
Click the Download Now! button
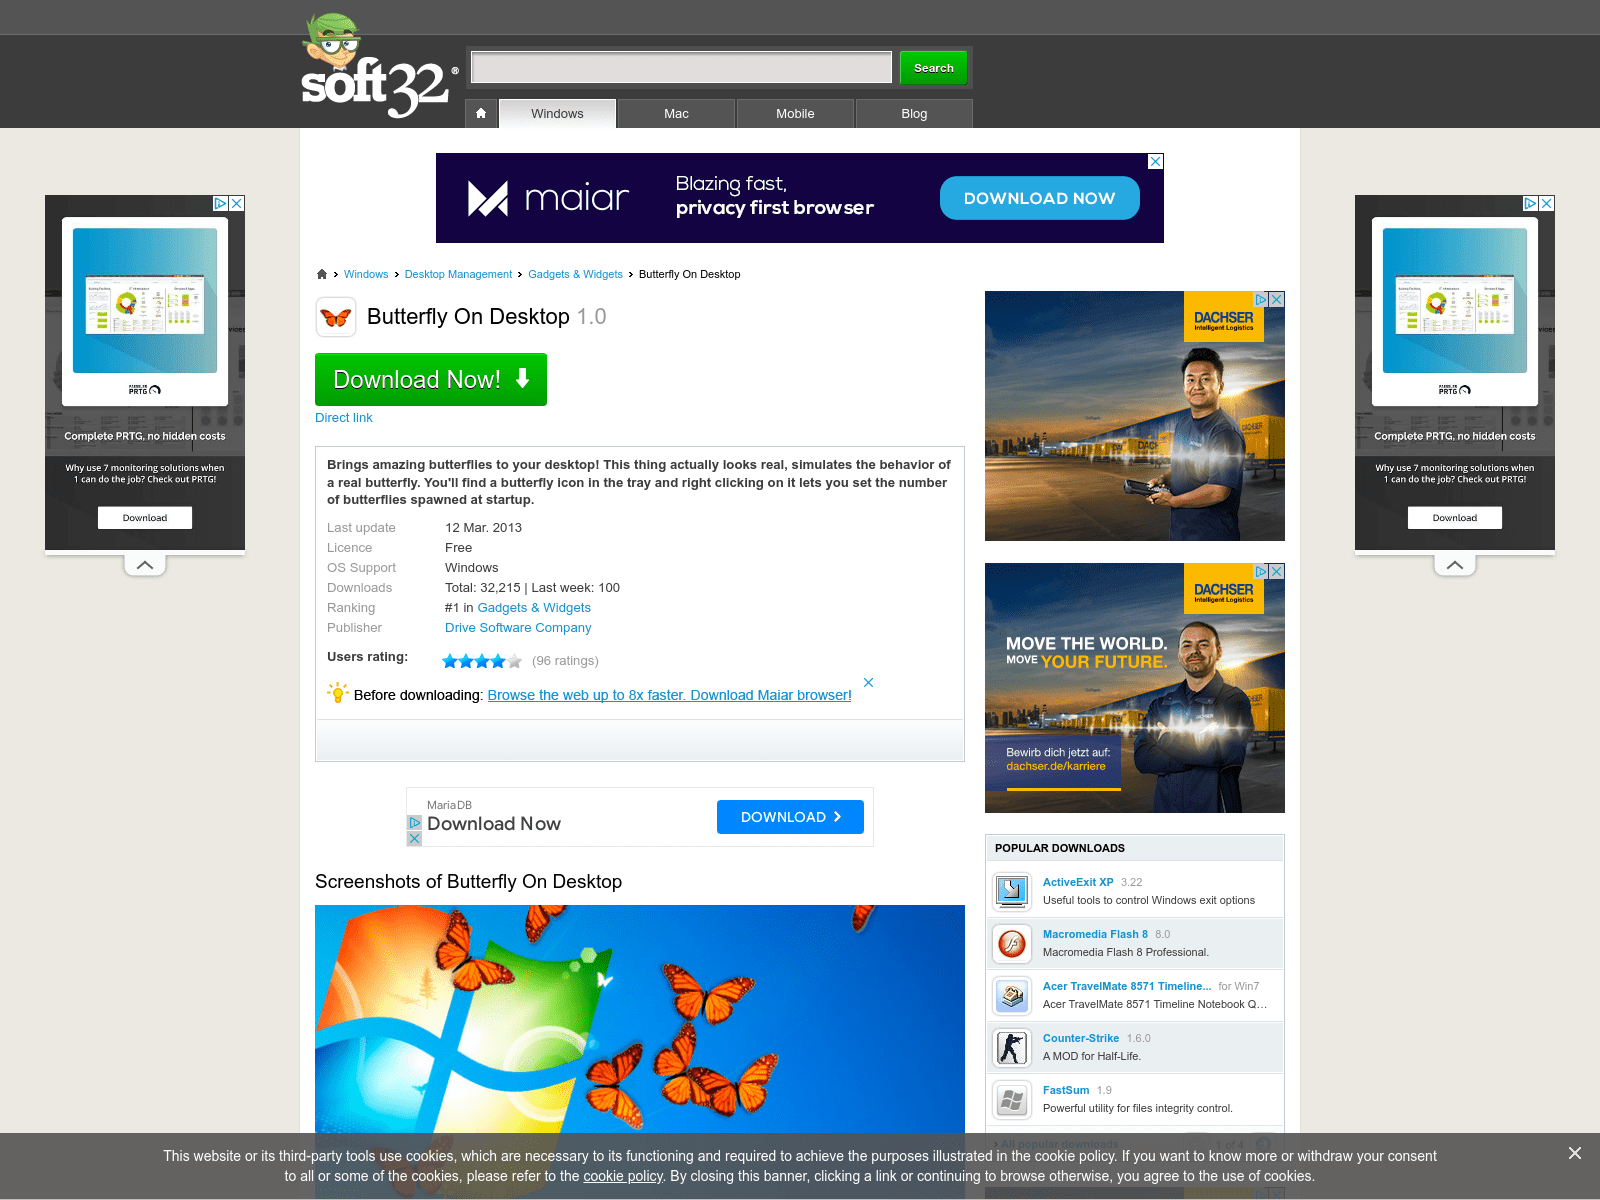click(431, 379)
